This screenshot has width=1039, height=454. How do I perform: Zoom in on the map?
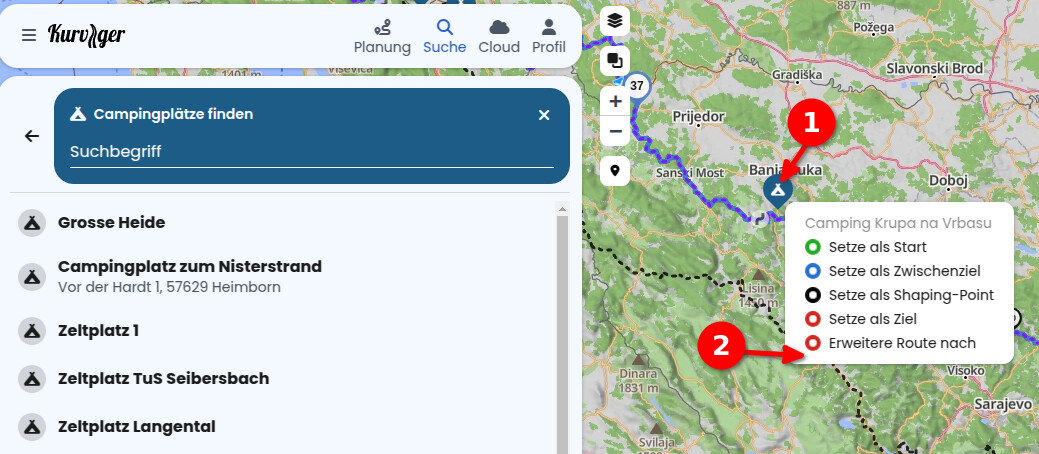pos(615,101)
